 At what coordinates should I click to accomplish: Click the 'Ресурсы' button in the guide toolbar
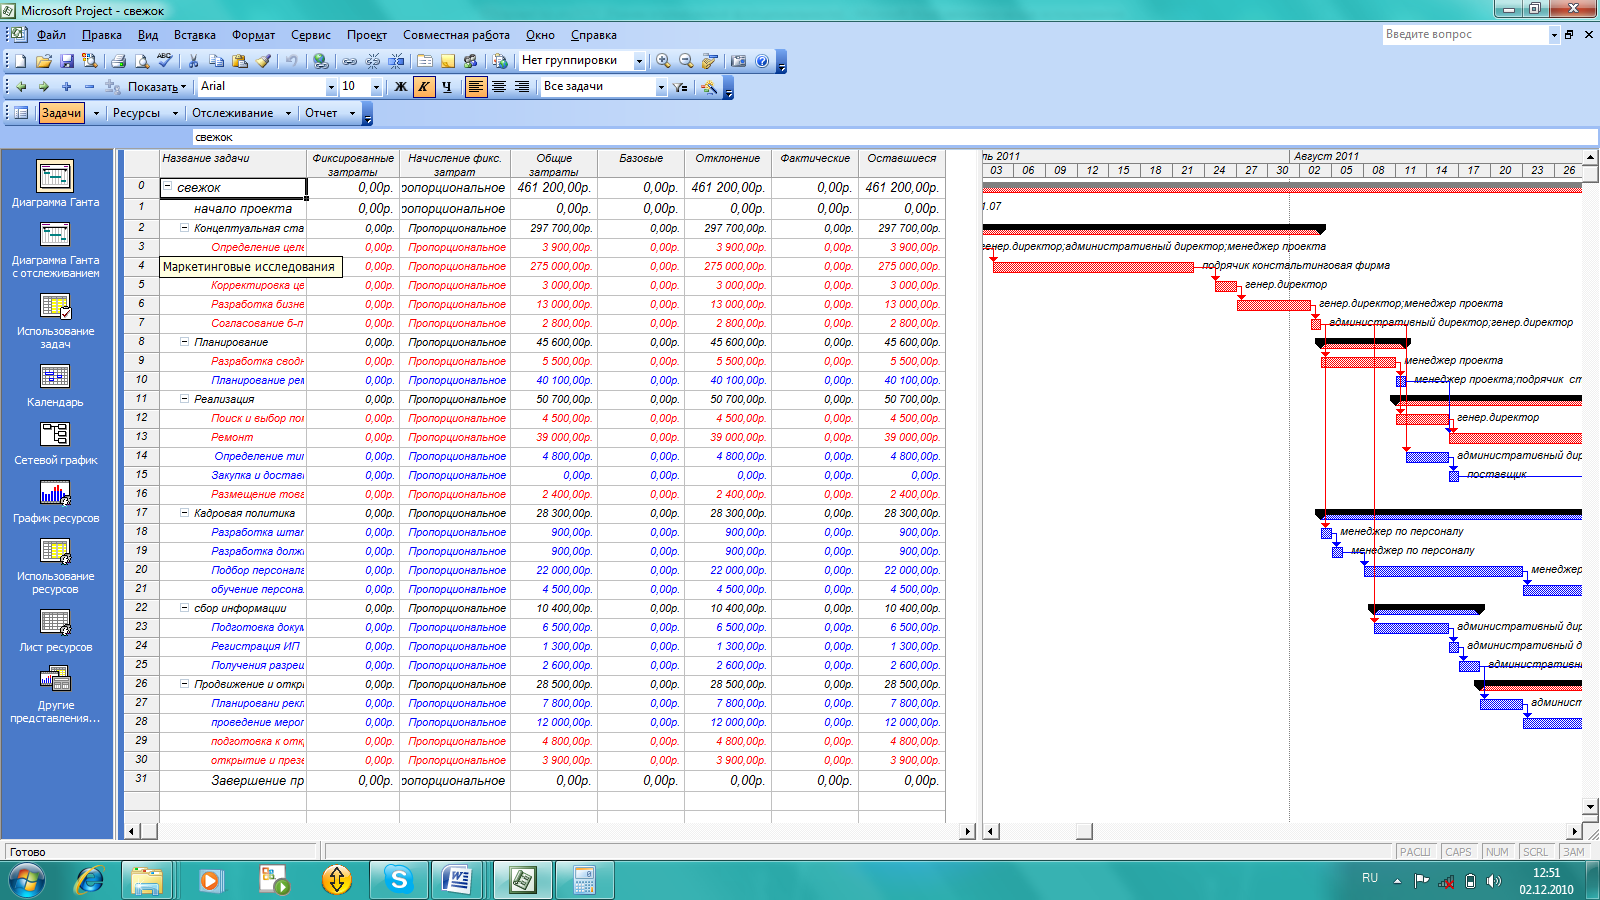136,113
